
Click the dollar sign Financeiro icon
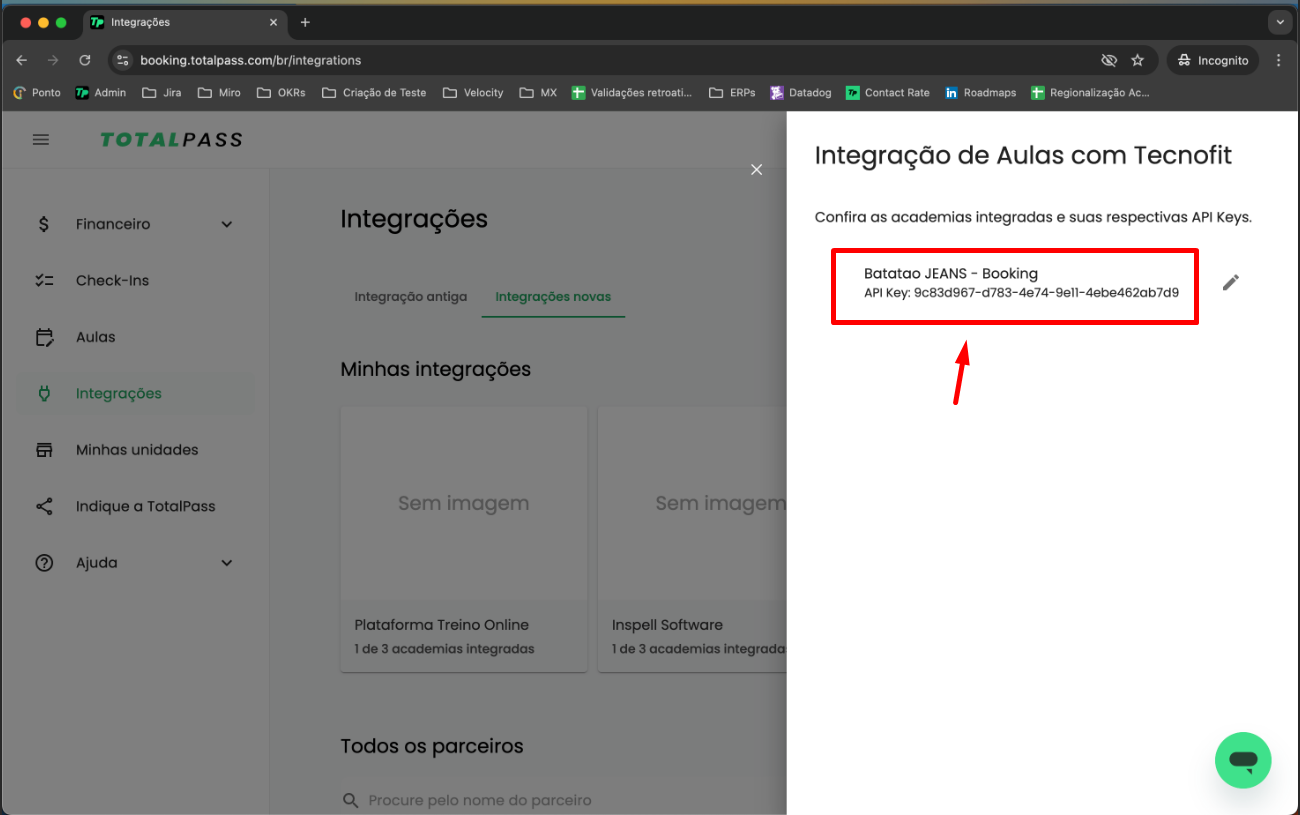44,224
